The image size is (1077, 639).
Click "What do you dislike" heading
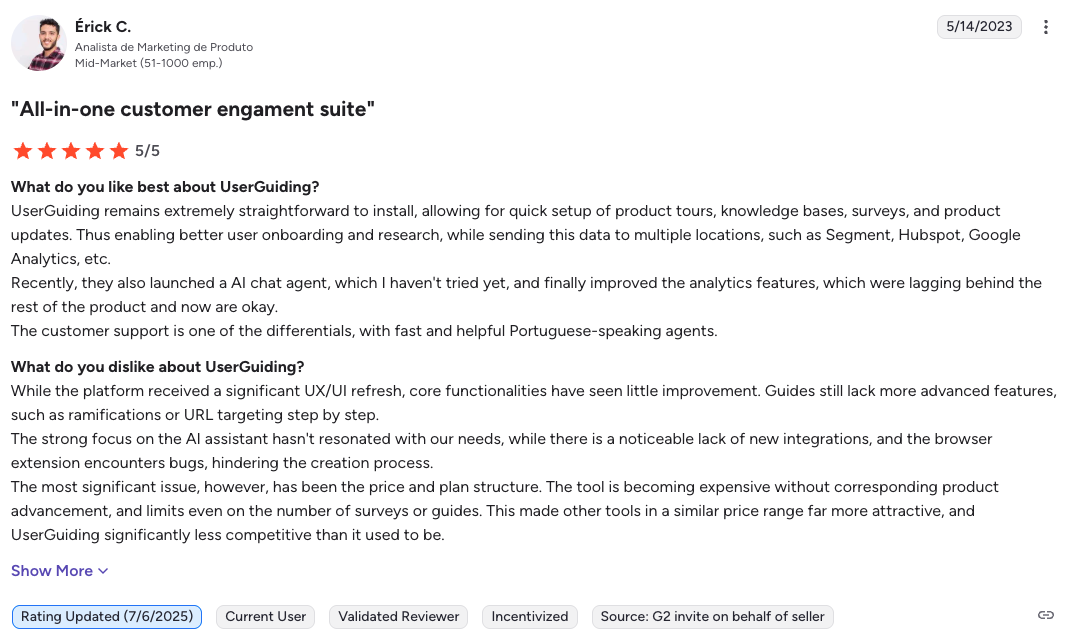click(x=158, y=367)
